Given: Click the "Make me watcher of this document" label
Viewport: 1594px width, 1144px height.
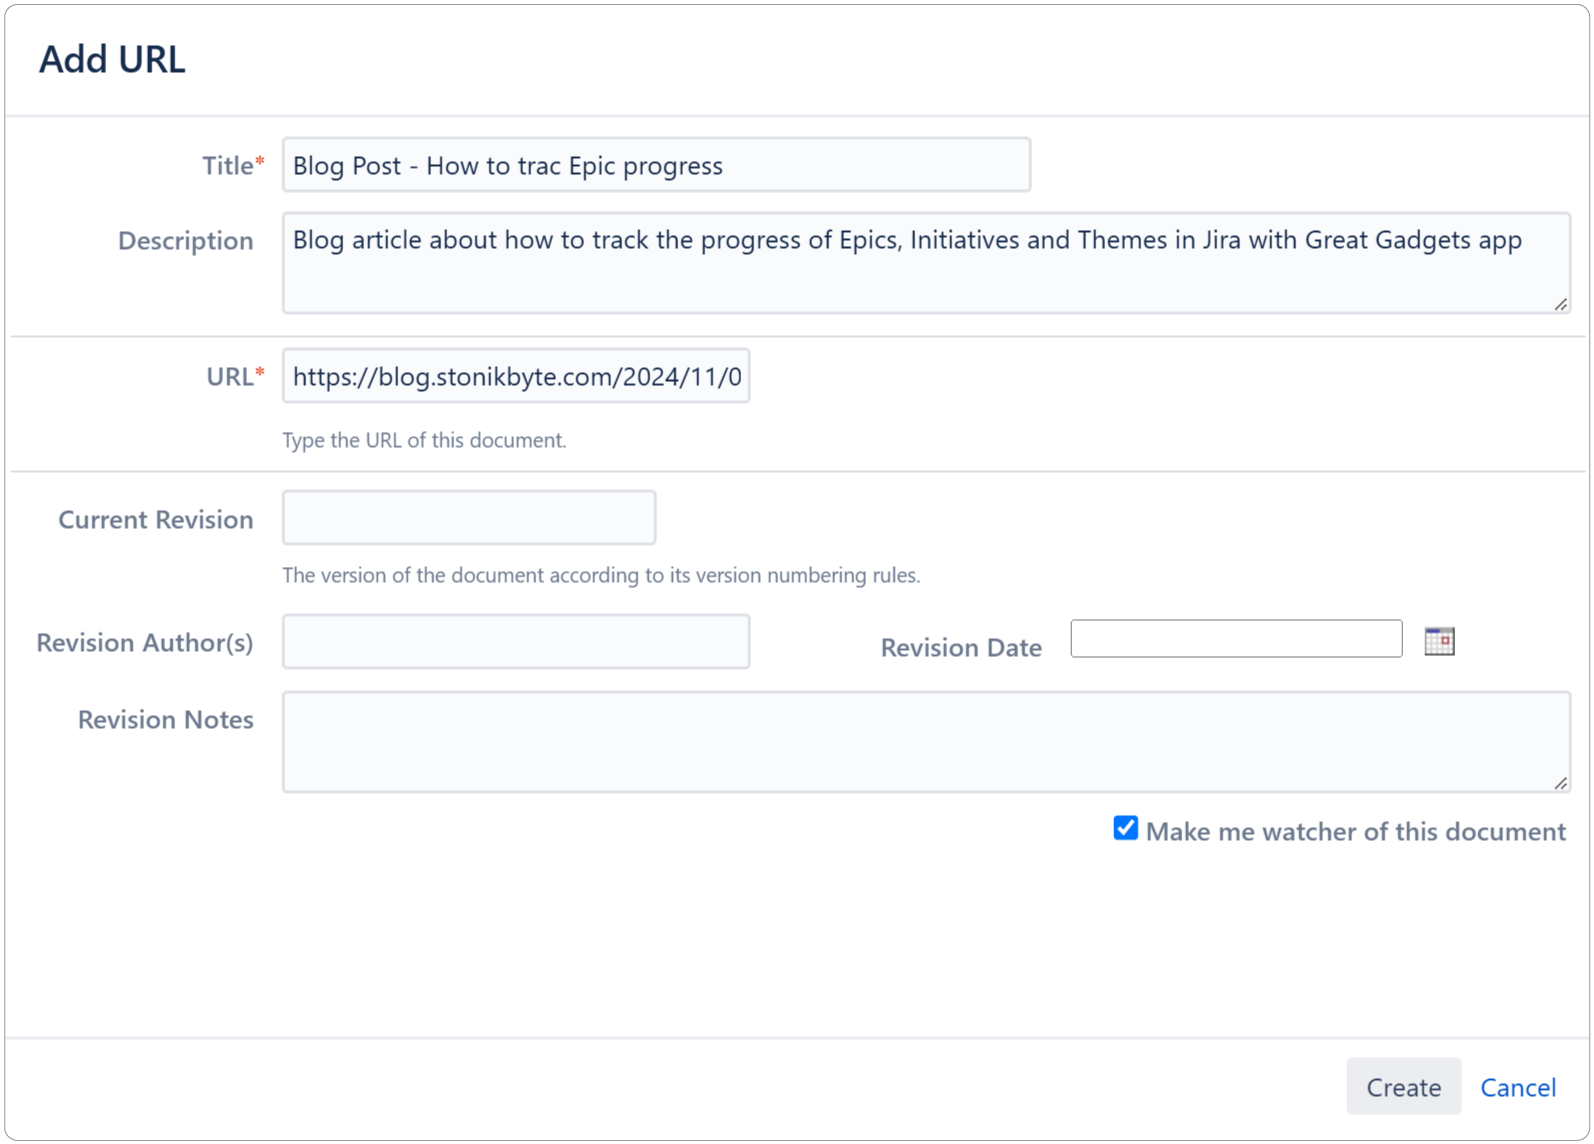Looking at the screenshot, I should pos(1355,831).
